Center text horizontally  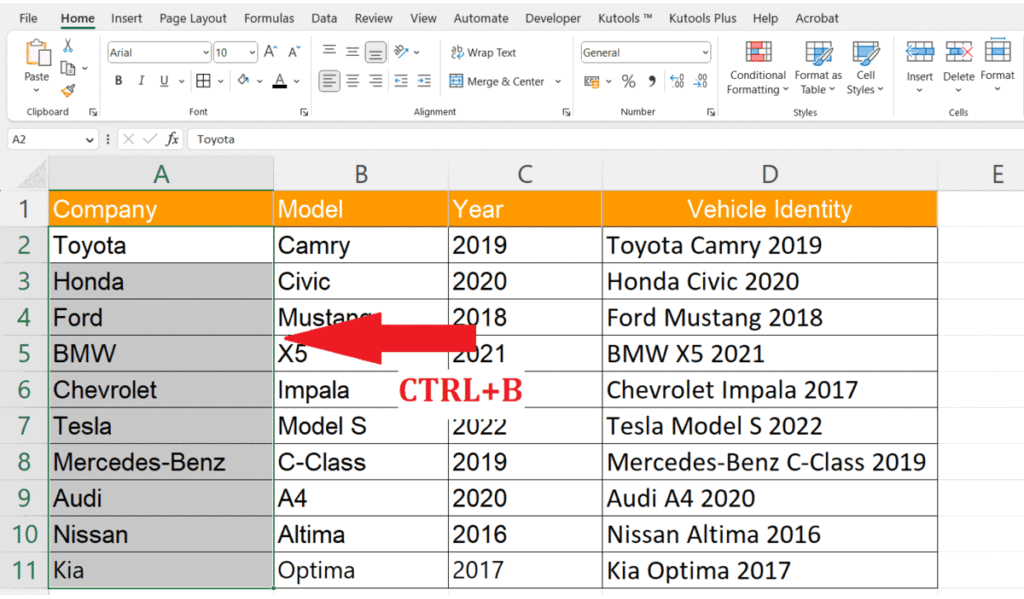click(x=353, y=81)
